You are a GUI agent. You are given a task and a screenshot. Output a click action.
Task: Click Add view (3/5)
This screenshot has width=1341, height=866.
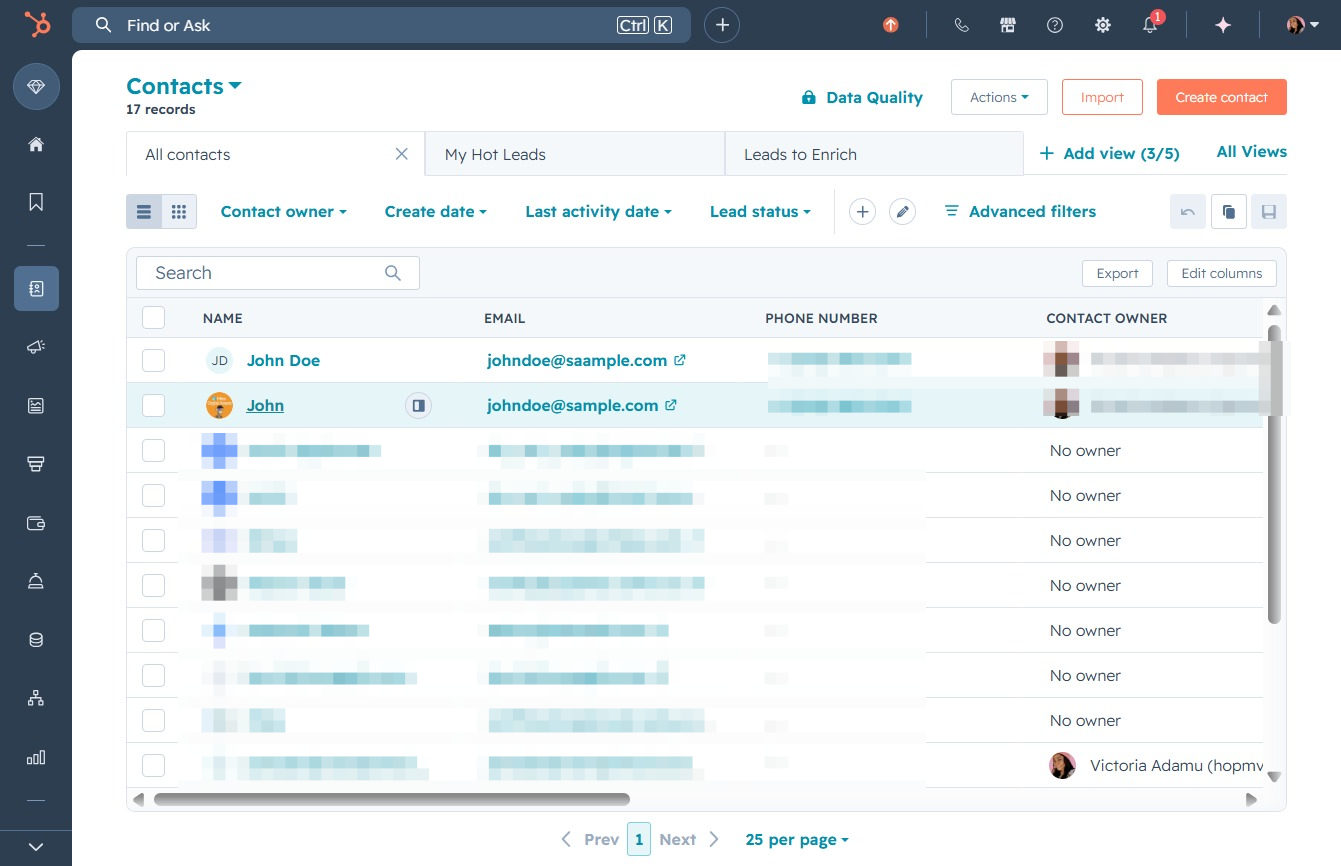point(1110,153)
